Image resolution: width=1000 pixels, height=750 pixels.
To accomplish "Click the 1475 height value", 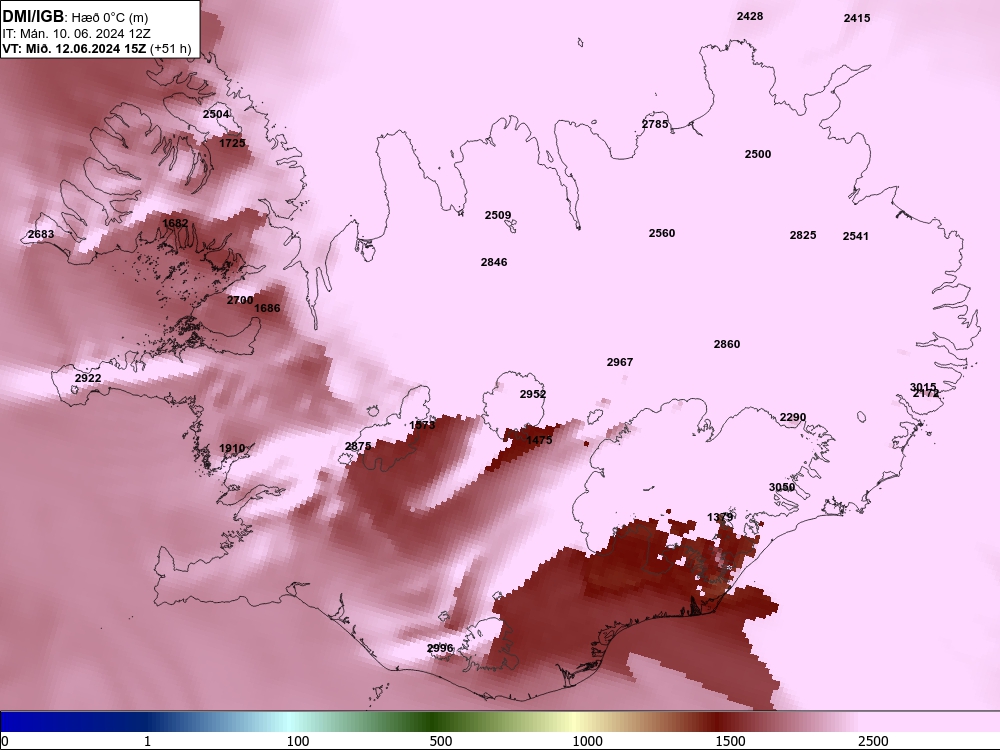I will click(539, 439).
